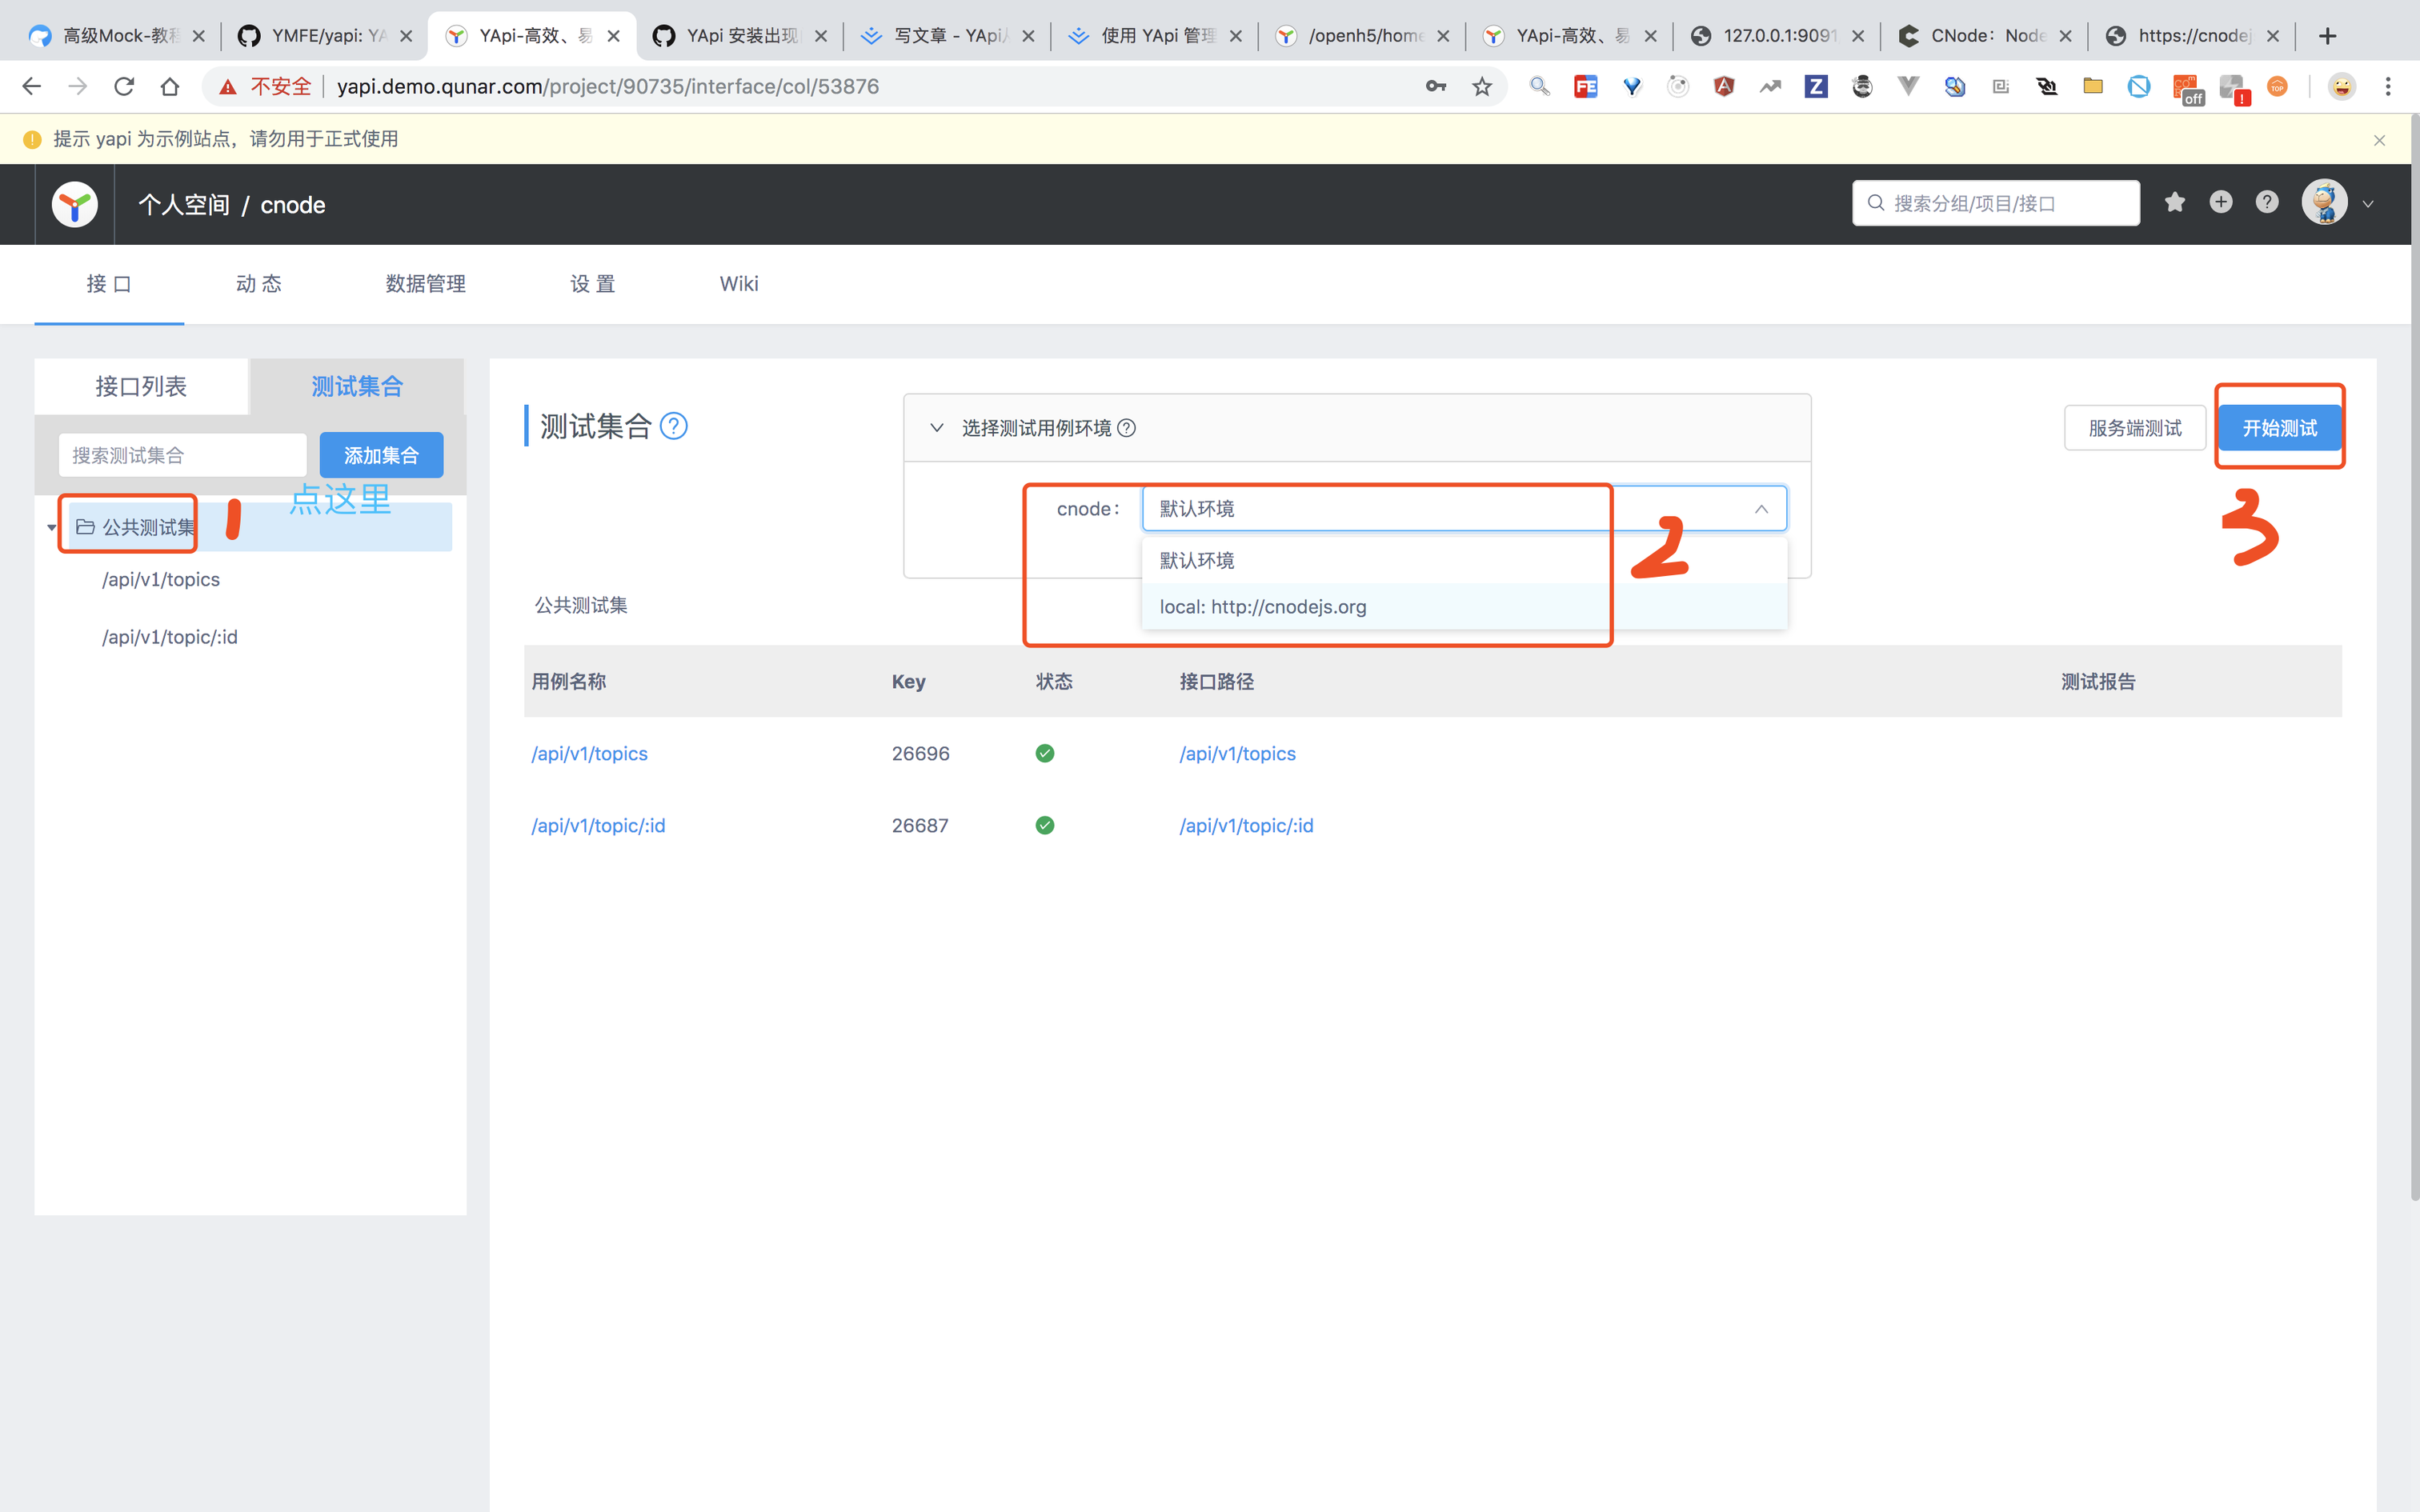Click the plus add-project icon in header
This screenshot has width=2420, height=1512.
click(2221, 202)
